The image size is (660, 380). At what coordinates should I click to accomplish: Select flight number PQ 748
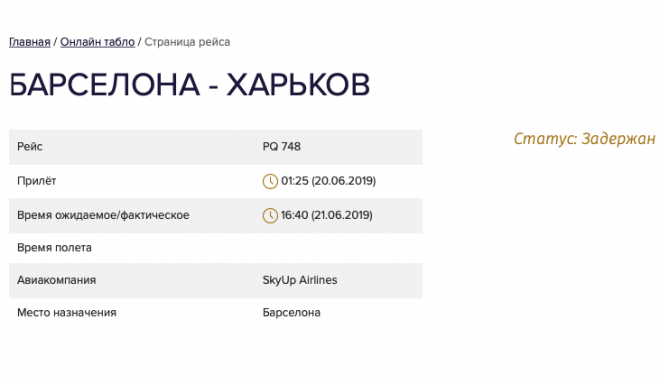282,146
